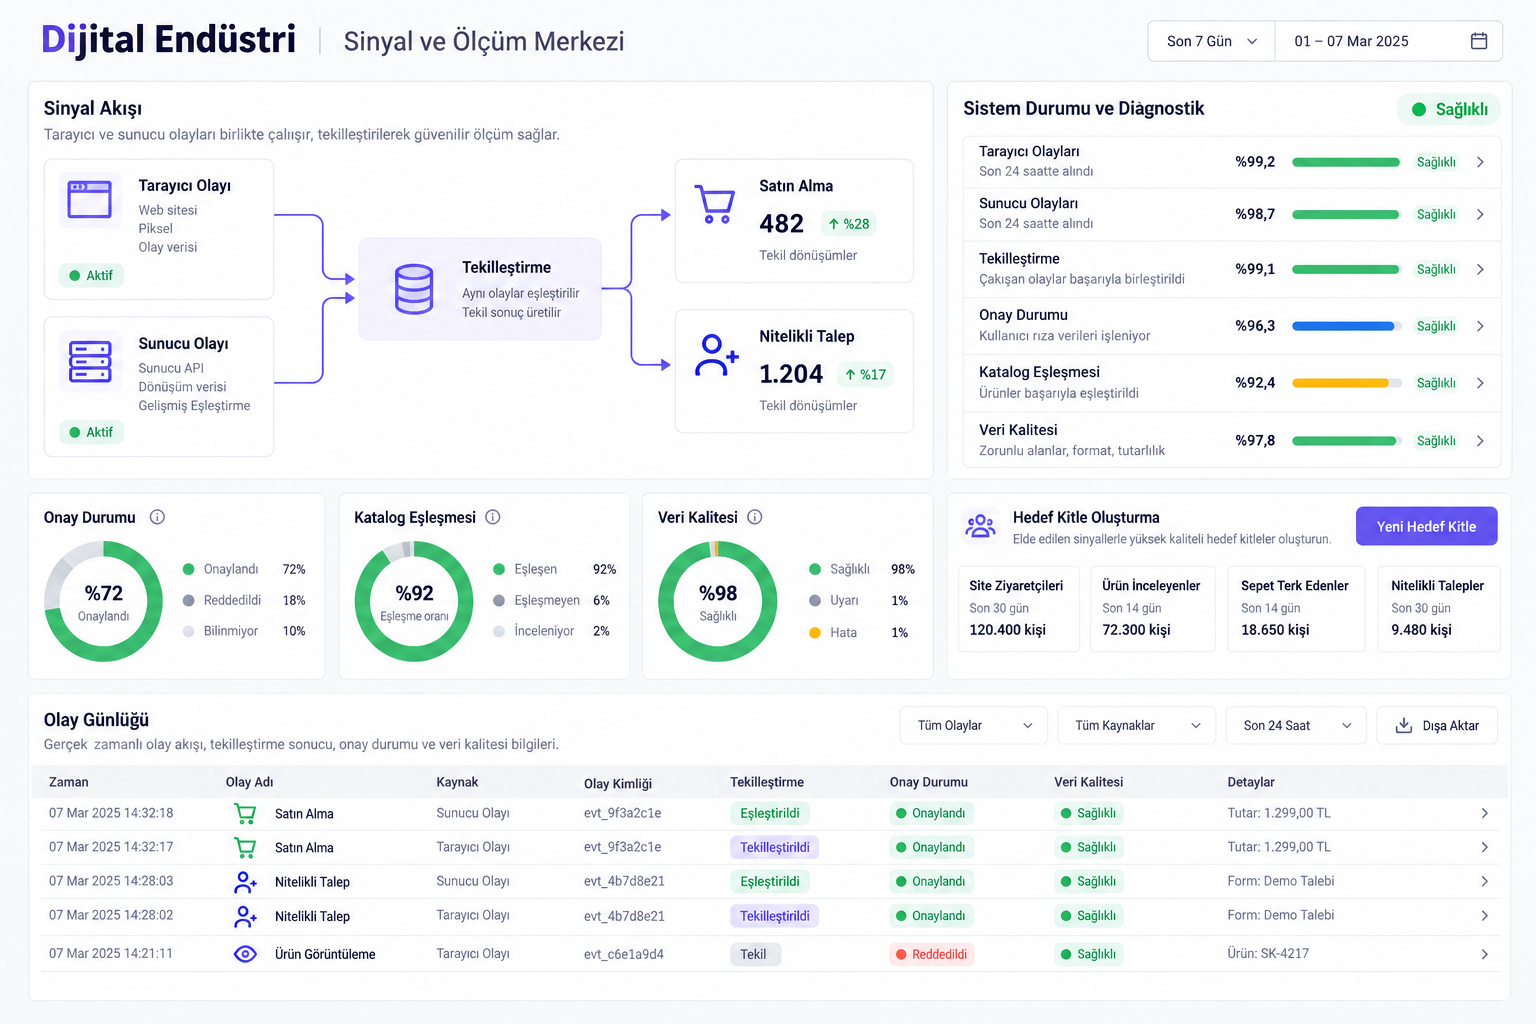Image resolution: width=1536 pixels, height=1024 pixels.
Task: Click the info icon beside Onay Durumu
Action: coord(157,517)
